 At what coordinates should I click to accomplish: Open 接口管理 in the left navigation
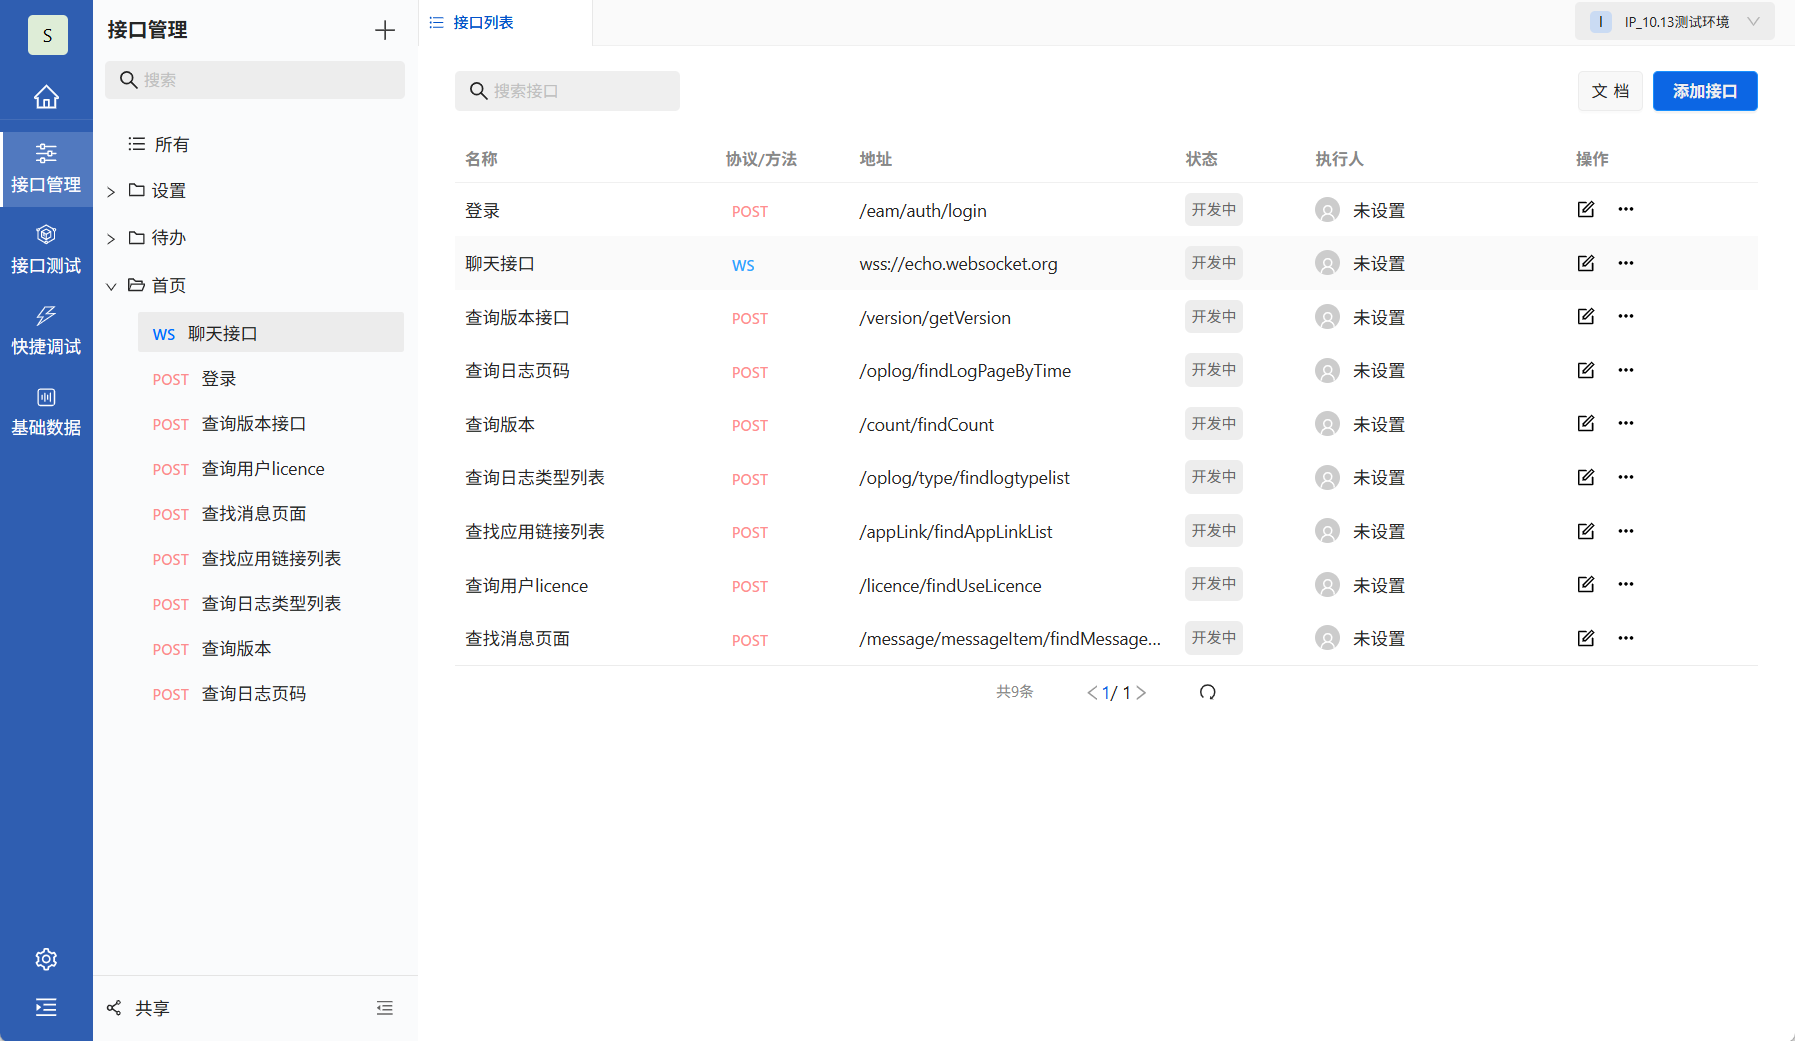point(46,169)
